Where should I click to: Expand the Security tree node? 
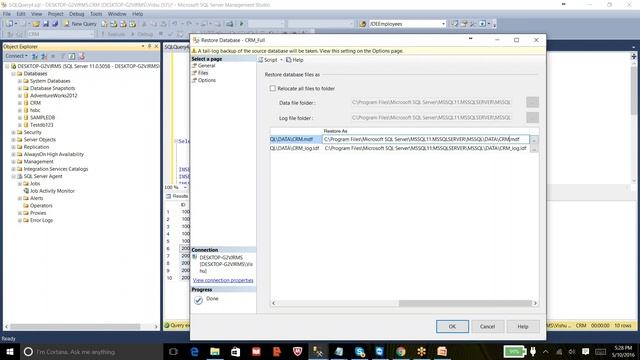click(x=13, y=133)
